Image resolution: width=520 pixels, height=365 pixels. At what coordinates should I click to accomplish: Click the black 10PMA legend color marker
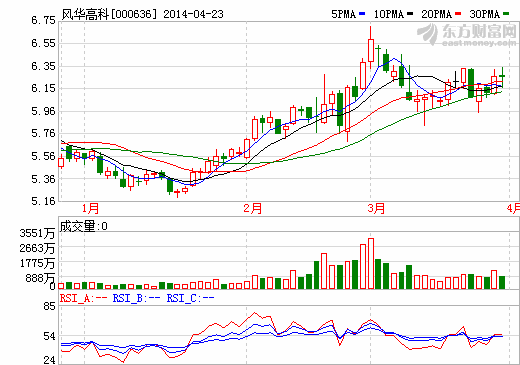point(410,14)
